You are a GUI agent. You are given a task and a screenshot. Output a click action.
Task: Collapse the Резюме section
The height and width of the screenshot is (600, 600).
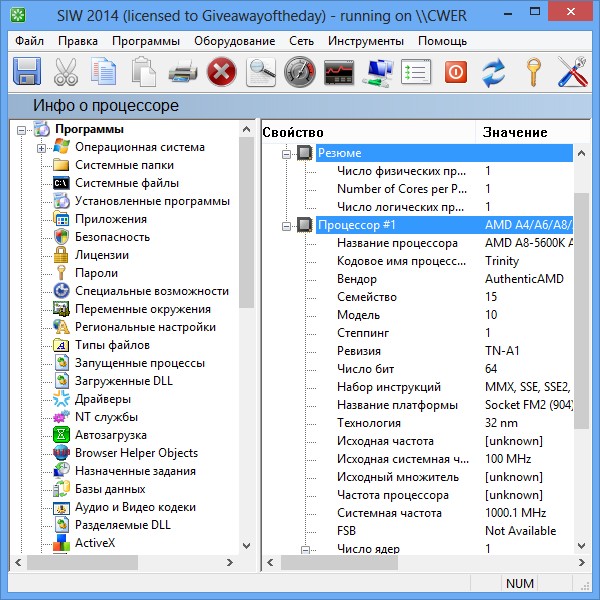pos(287,153)
